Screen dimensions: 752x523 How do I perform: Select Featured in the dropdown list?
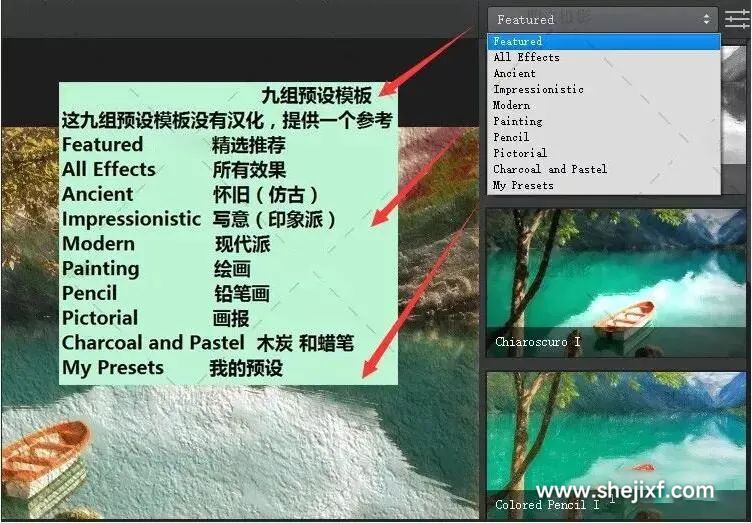point(518,42)
